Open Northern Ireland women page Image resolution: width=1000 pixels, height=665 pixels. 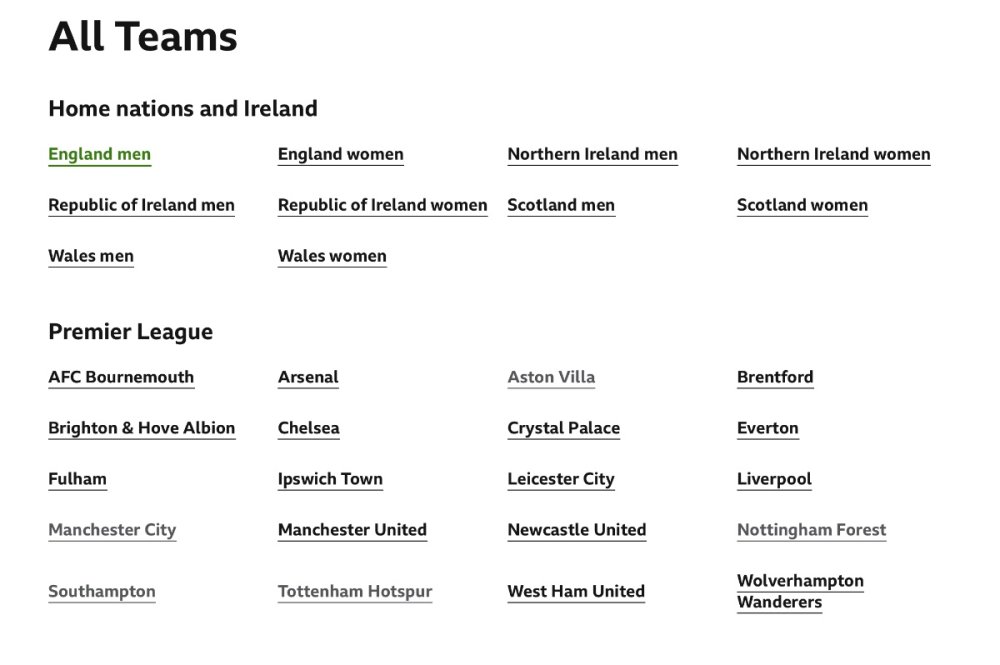[x=833, y=154]
